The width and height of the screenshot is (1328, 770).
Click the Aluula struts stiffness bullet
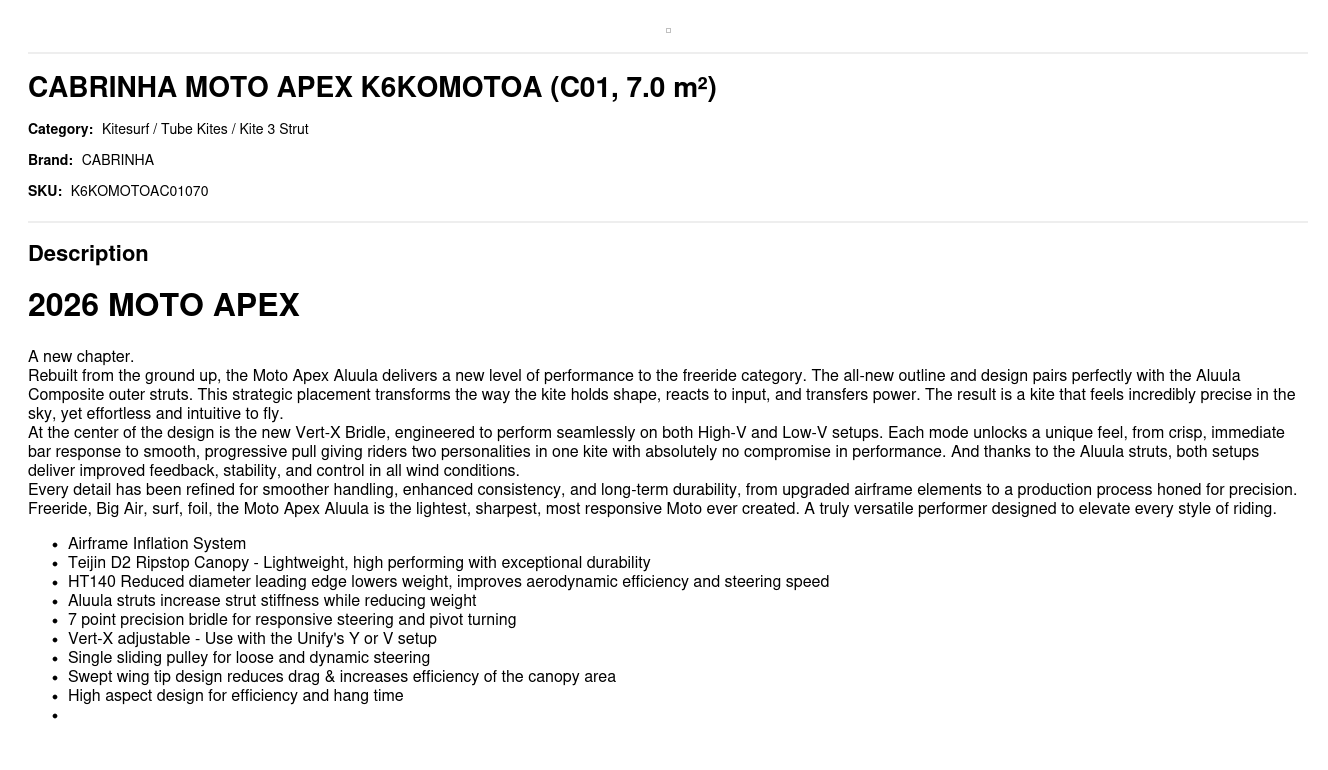click(x=272, y=601)
